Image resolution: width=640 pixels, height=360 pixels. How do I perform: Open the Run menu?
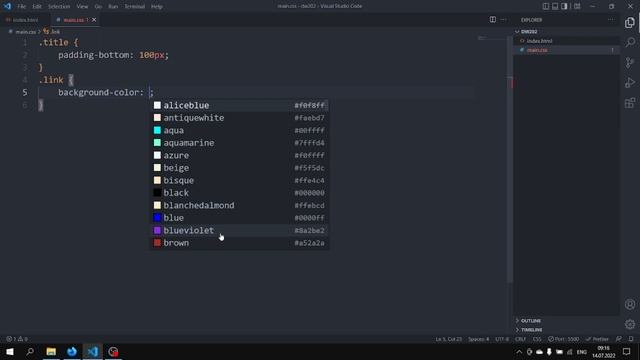coord(113,7)
